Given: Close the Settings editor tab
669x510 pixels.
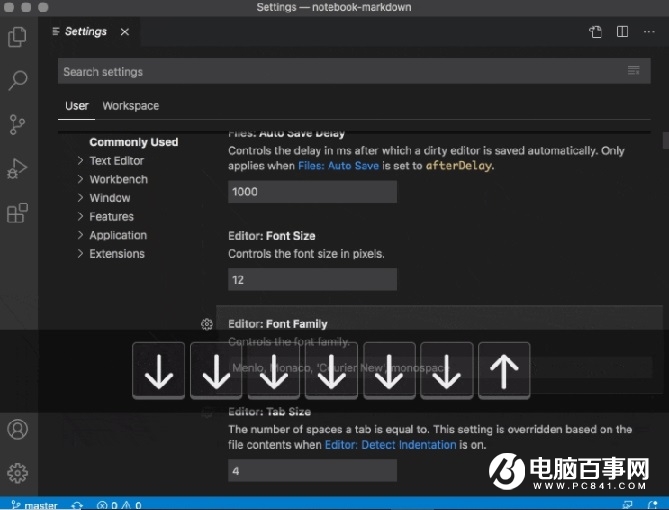Looking at the screenshot, I should tap(125, 32).
